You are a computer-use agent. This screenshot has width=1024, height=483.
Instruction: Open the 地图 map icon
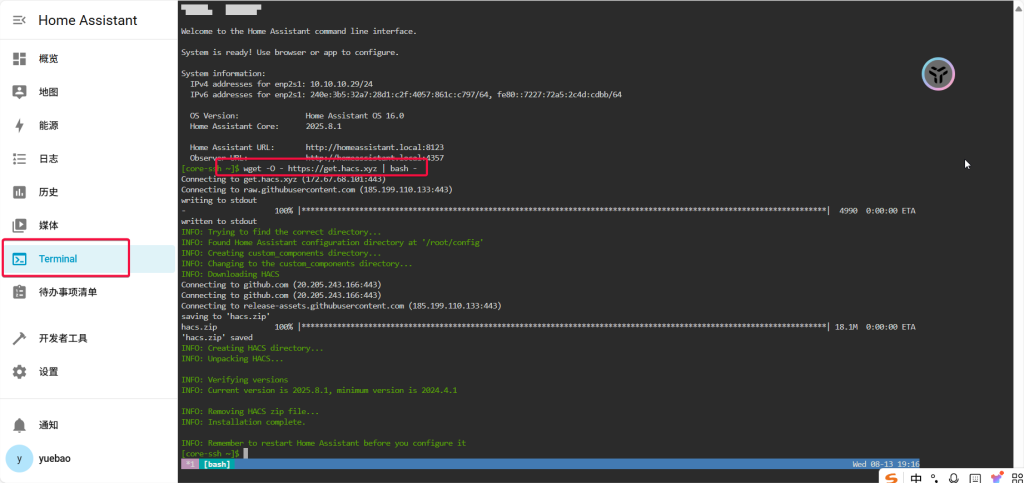(x=20, y=92)
